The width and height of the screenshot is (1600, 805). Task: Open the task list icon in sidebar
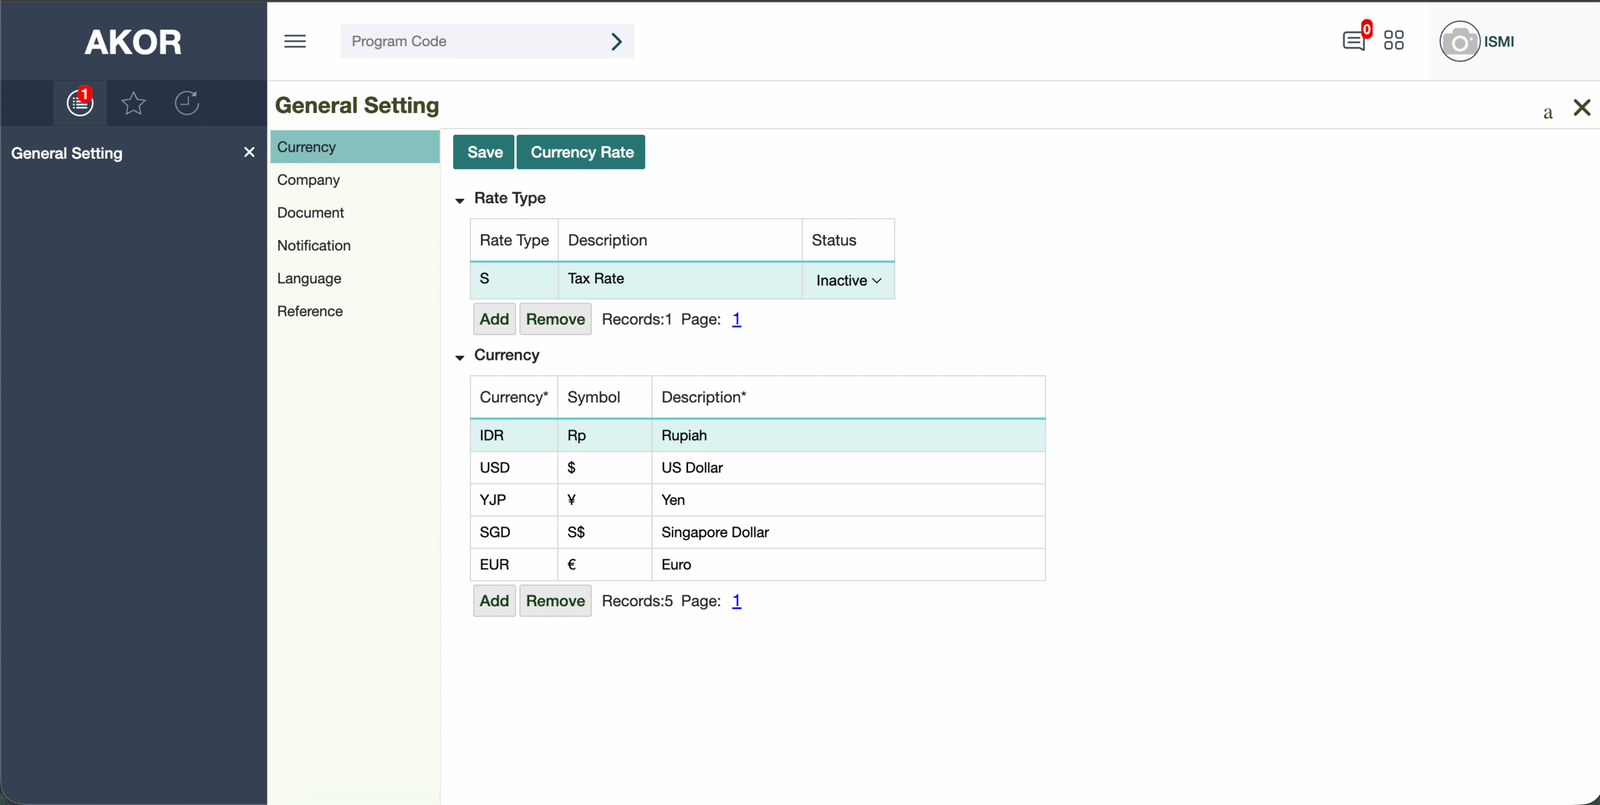coord(80,103)
